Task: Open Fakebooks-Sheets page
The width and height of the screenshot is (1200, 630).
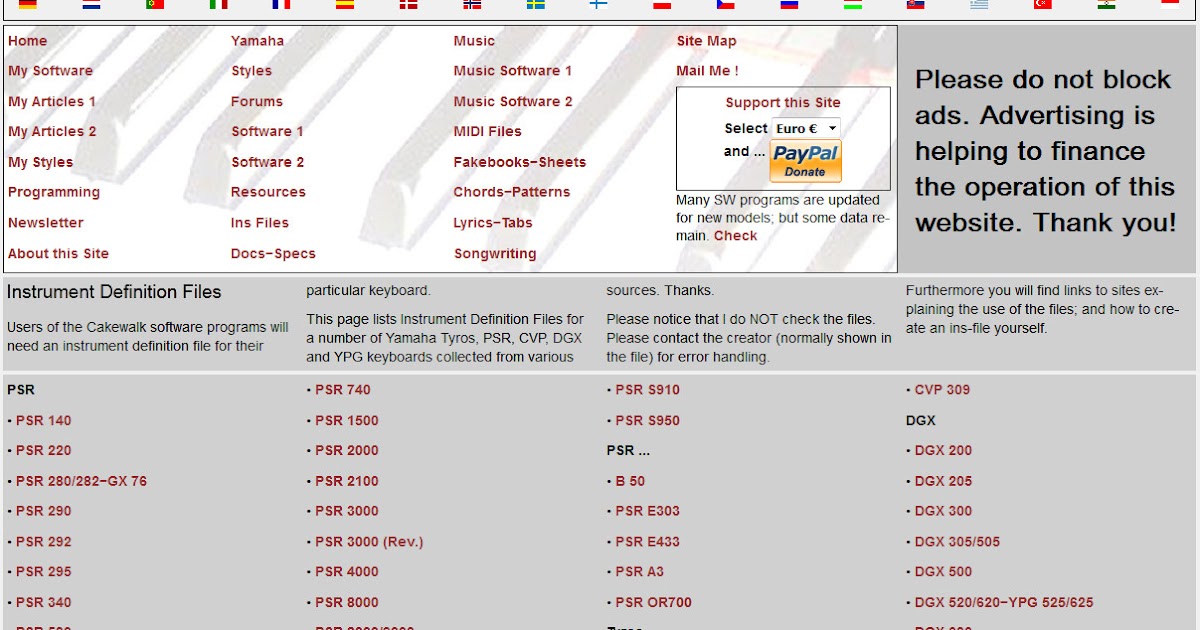Action: pyautogui.click(x=520, y=162)
